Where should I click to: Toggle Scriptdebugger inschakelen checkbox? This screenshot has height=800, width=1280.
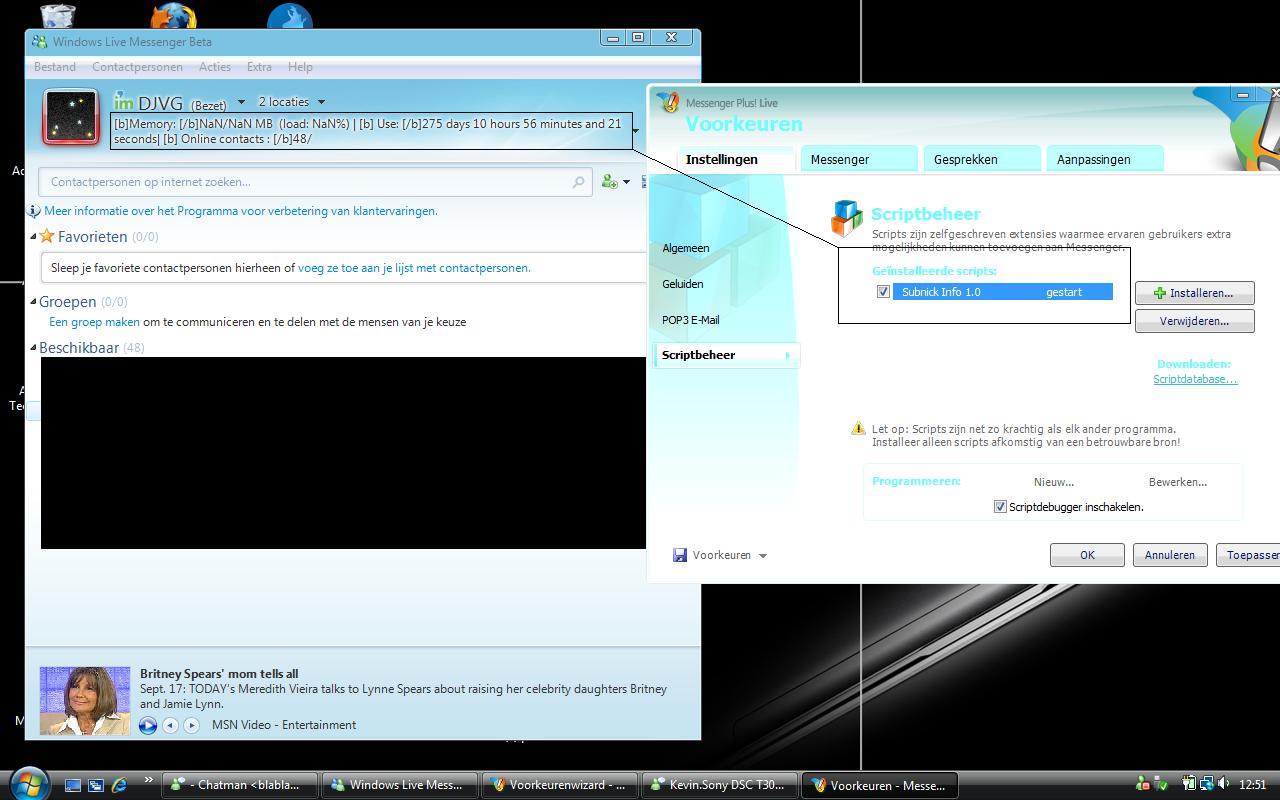(x=1000, y=507)
